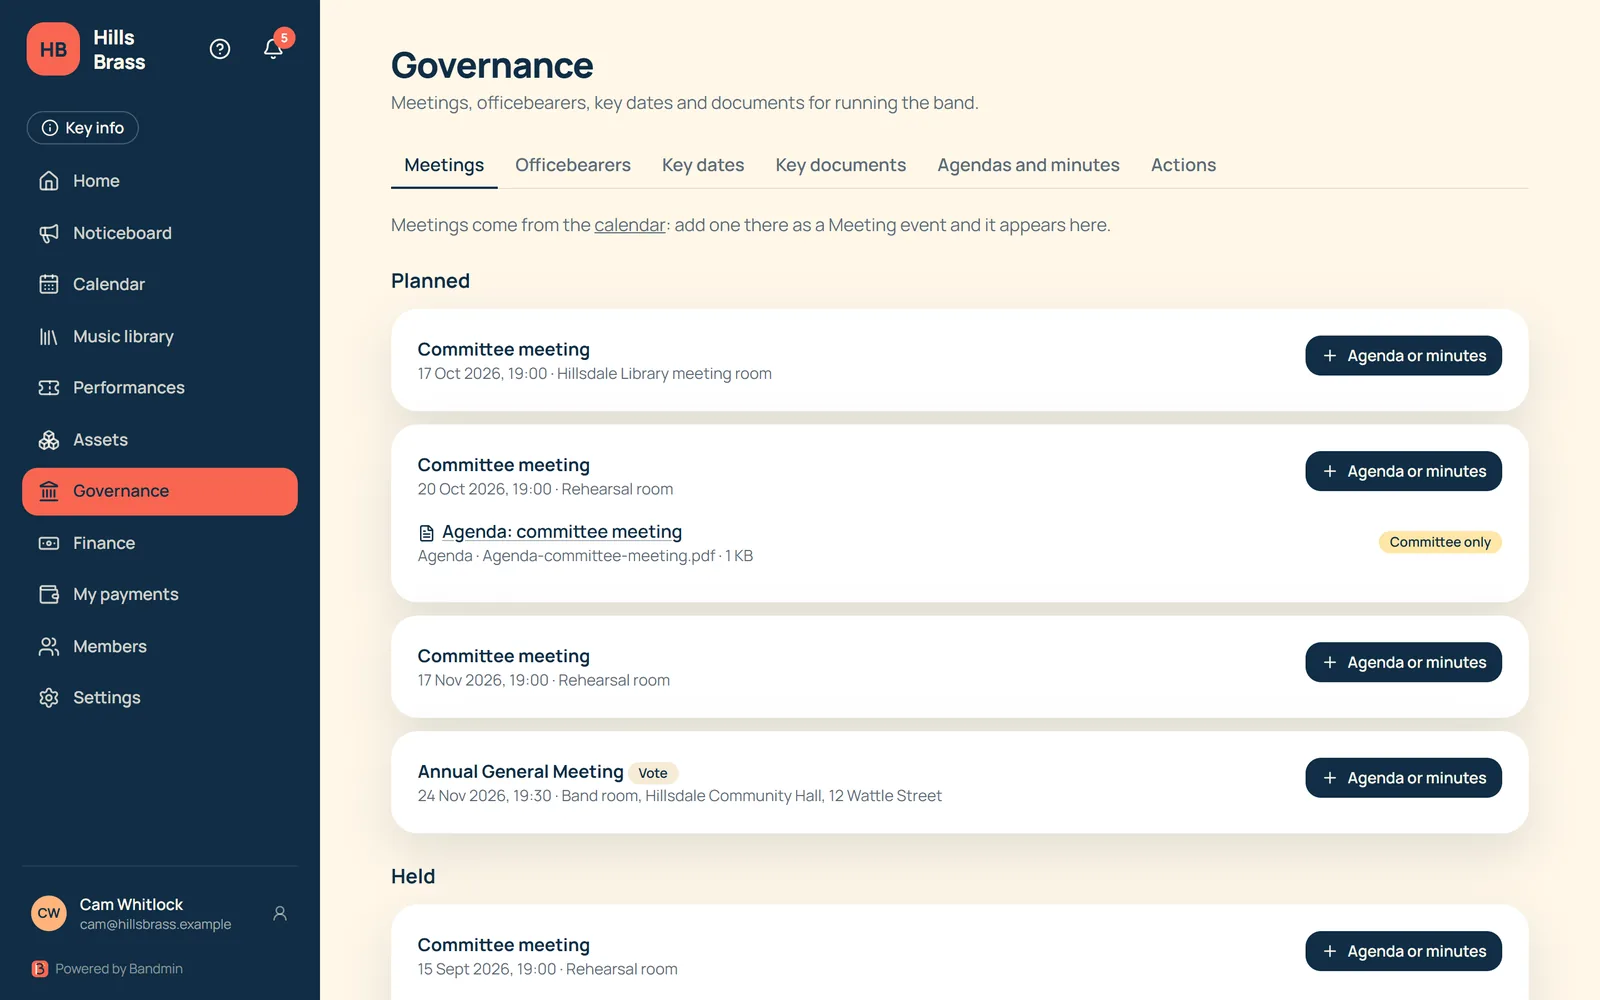
Task: Click the Bandmin logo in footer
Action: coord(40,969)
